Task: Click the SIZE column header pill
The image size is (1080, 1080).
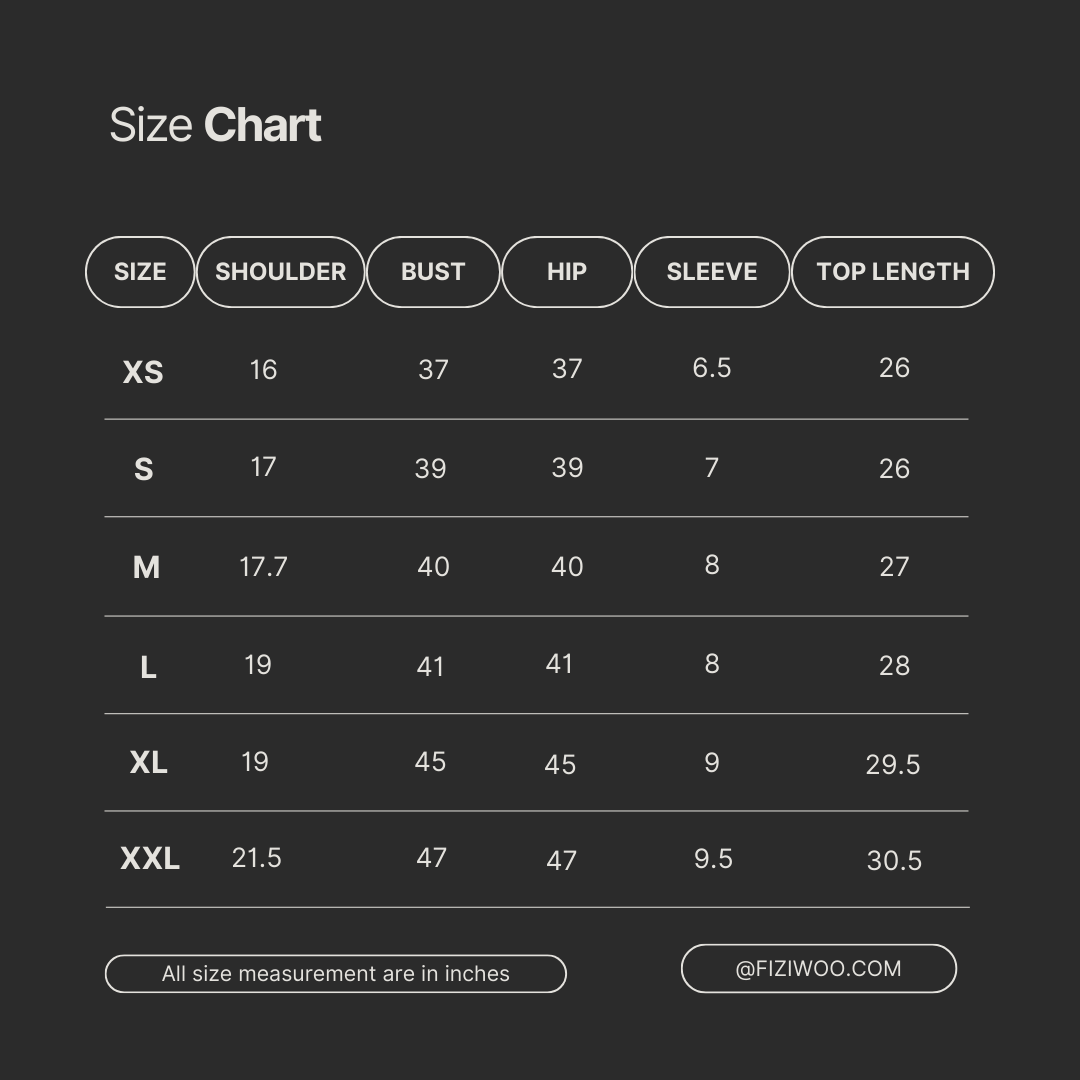Action: click(140, 272)
